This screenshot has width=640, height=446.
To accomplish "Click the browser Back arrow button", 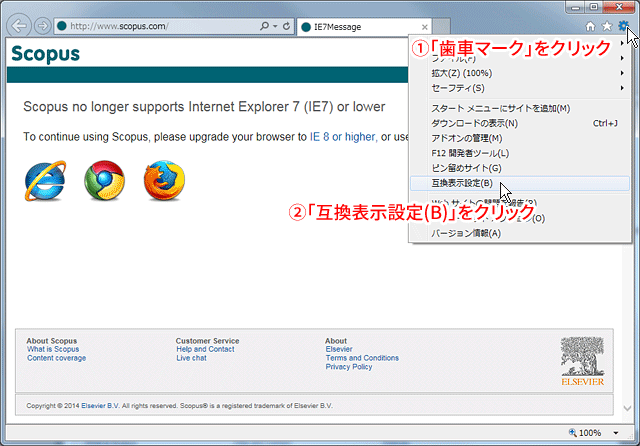I will click(18, 26).
